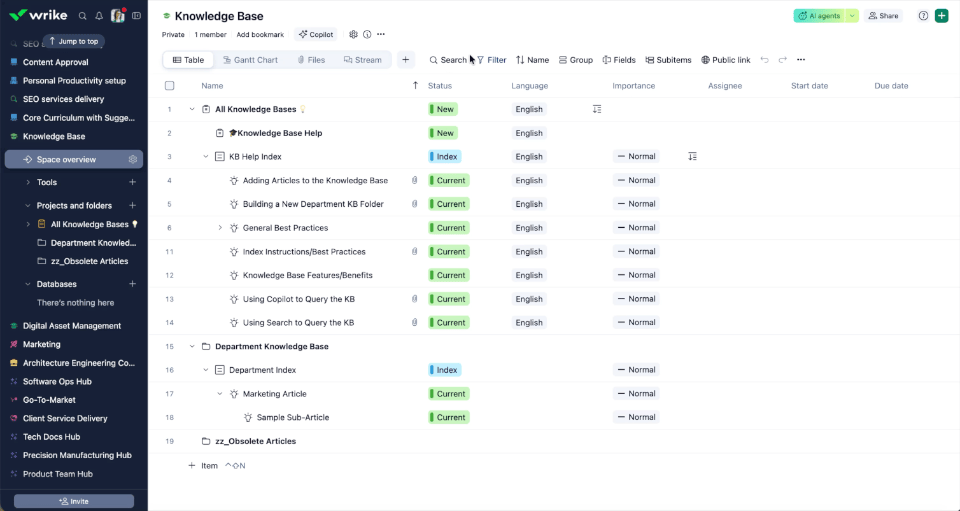Image resolution: width=960 pixels, height=511 pixels.
Task: Open the Filter option
Action: pos(492,60)
